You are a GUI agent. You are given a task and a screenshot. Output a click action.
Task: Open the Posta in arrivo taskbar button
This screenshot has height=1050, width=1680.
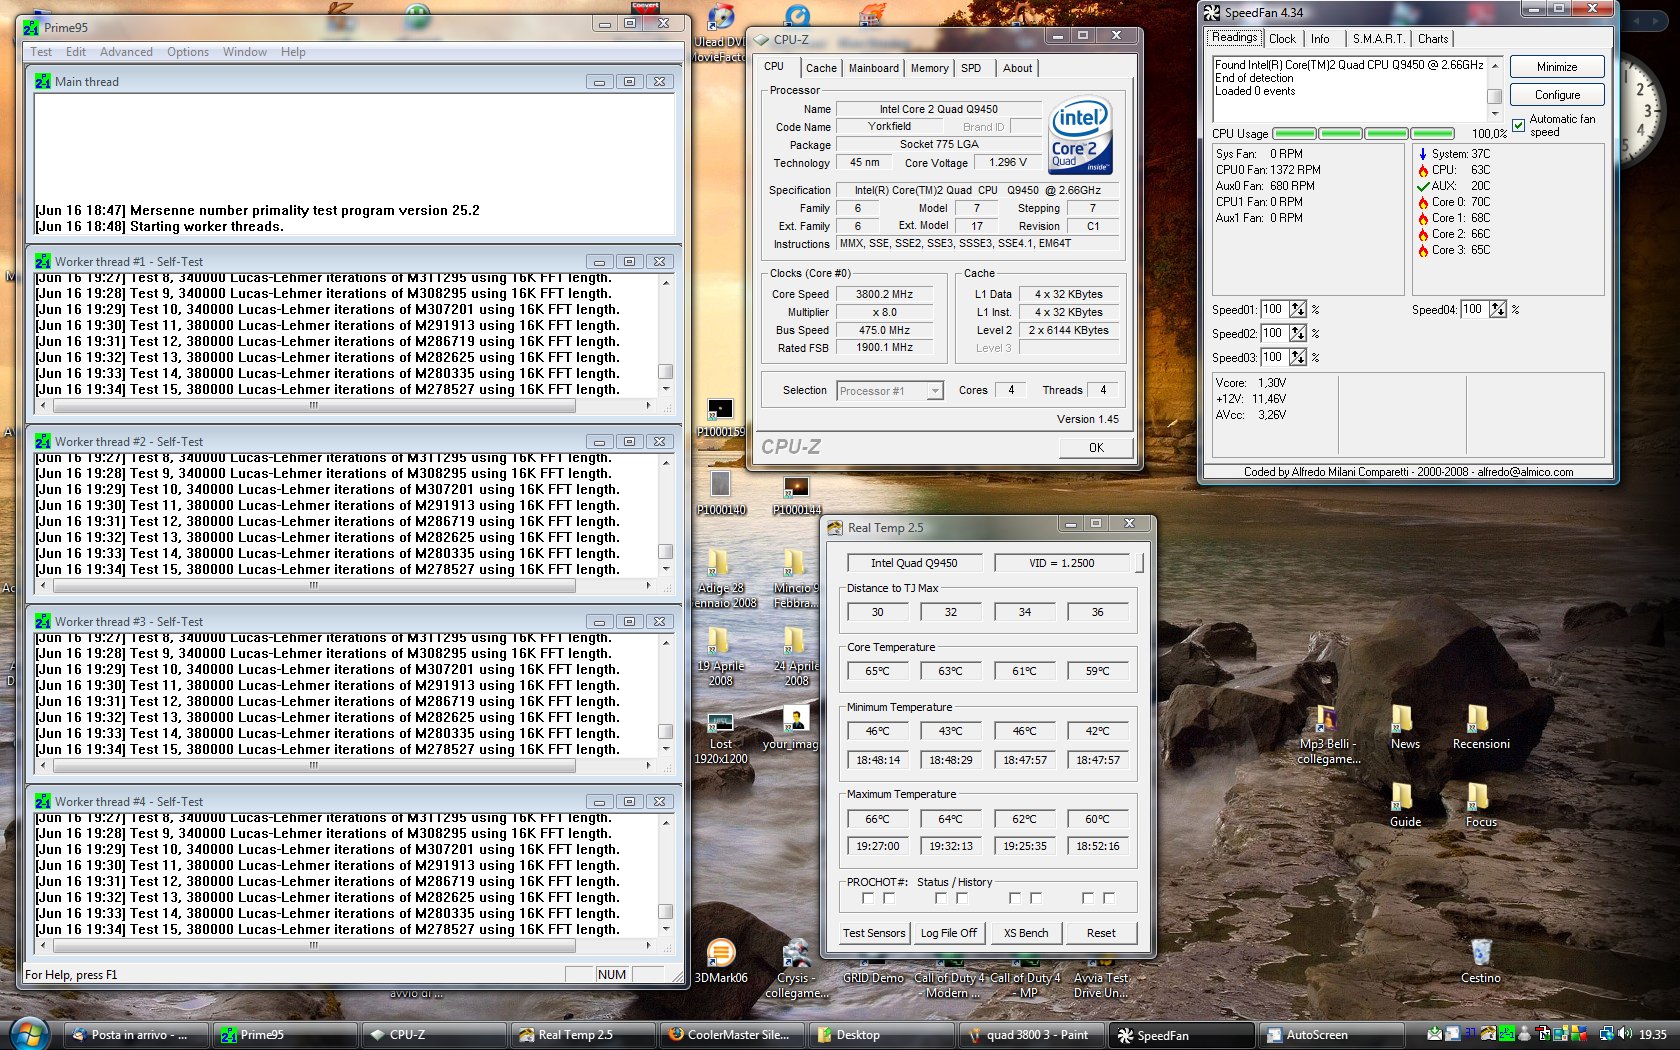point(138,1035)
